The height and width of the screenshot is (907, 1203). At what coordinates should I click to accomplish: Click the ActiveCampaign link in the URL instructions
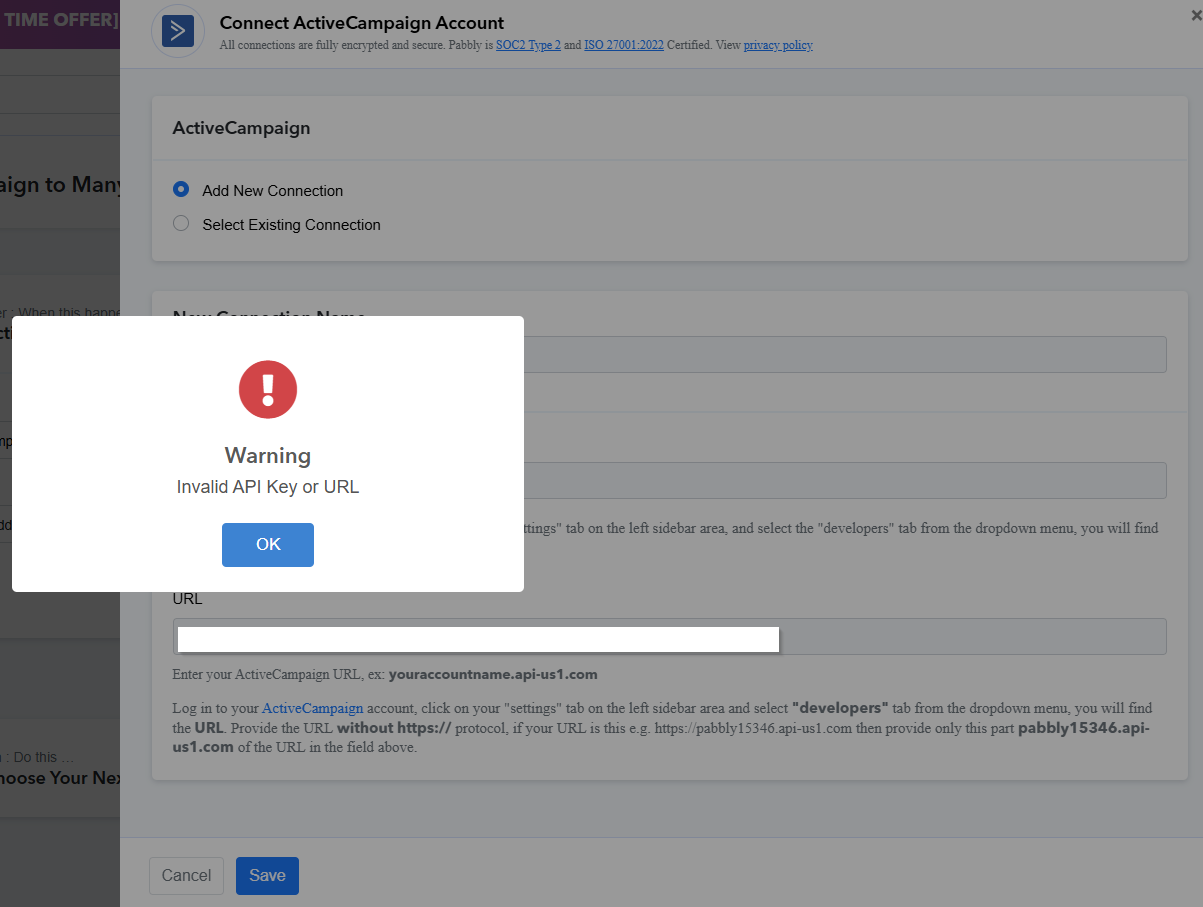pos(313,709)
